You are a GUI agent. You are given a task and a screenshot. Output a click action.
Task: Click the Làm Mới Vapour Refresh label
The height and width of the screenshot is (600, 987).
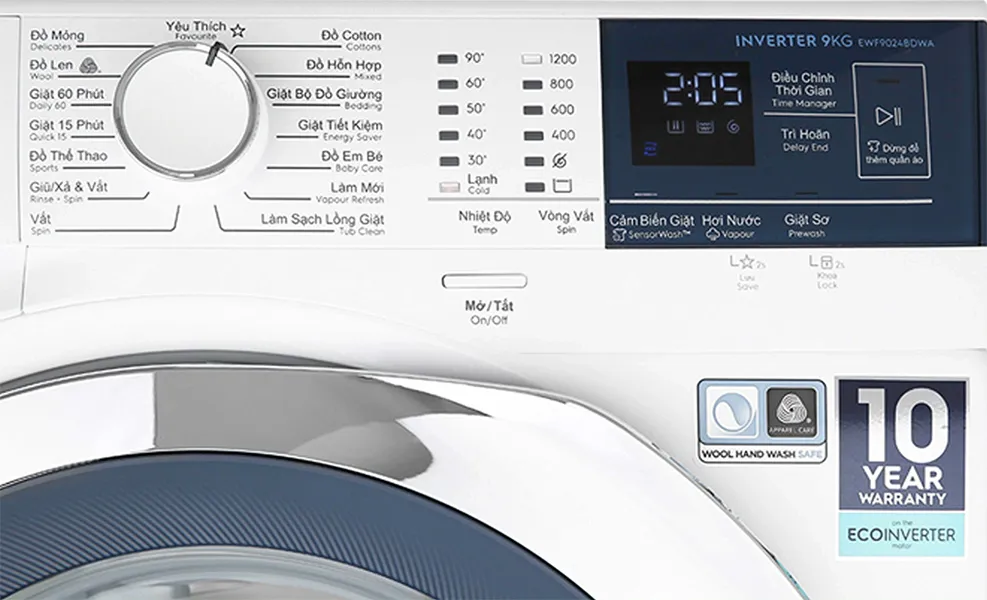350,193
